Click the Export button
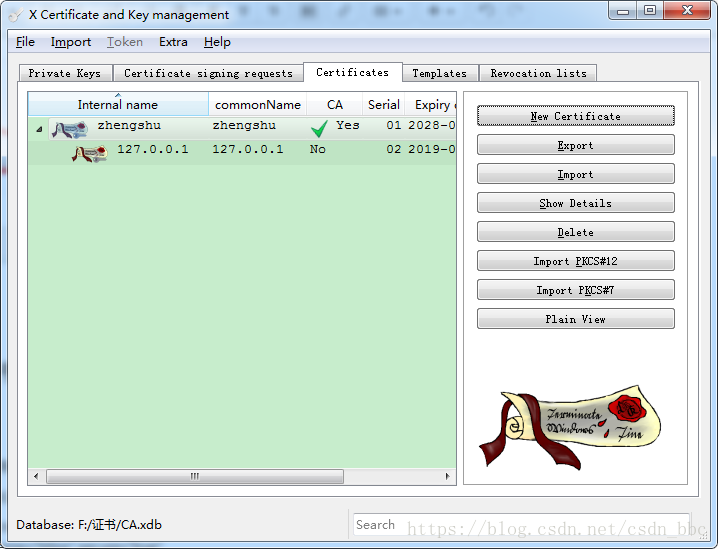Viewport: 718px width, 549px height. pyautogui.click(x=576, y=145)
